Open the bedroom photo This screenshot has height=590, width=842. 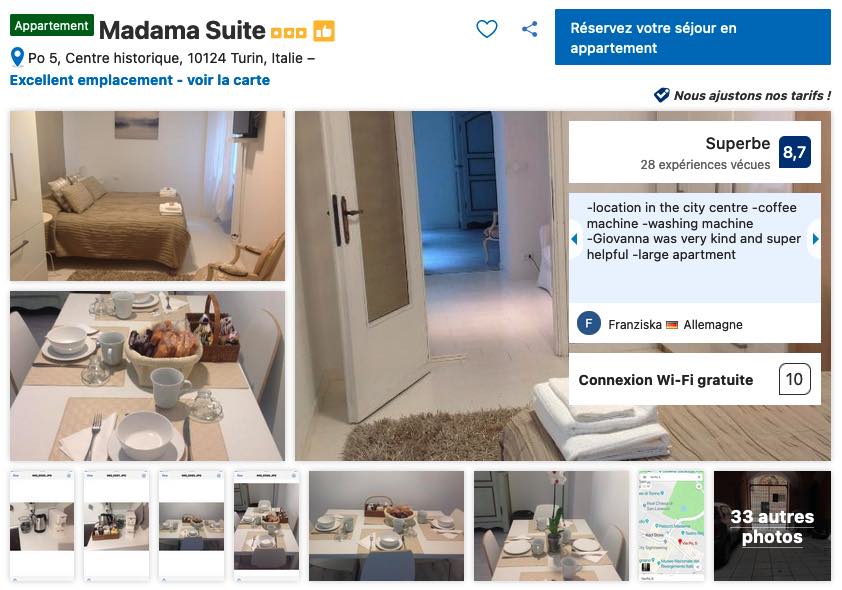pyautogui.click(x=147, y=196)
